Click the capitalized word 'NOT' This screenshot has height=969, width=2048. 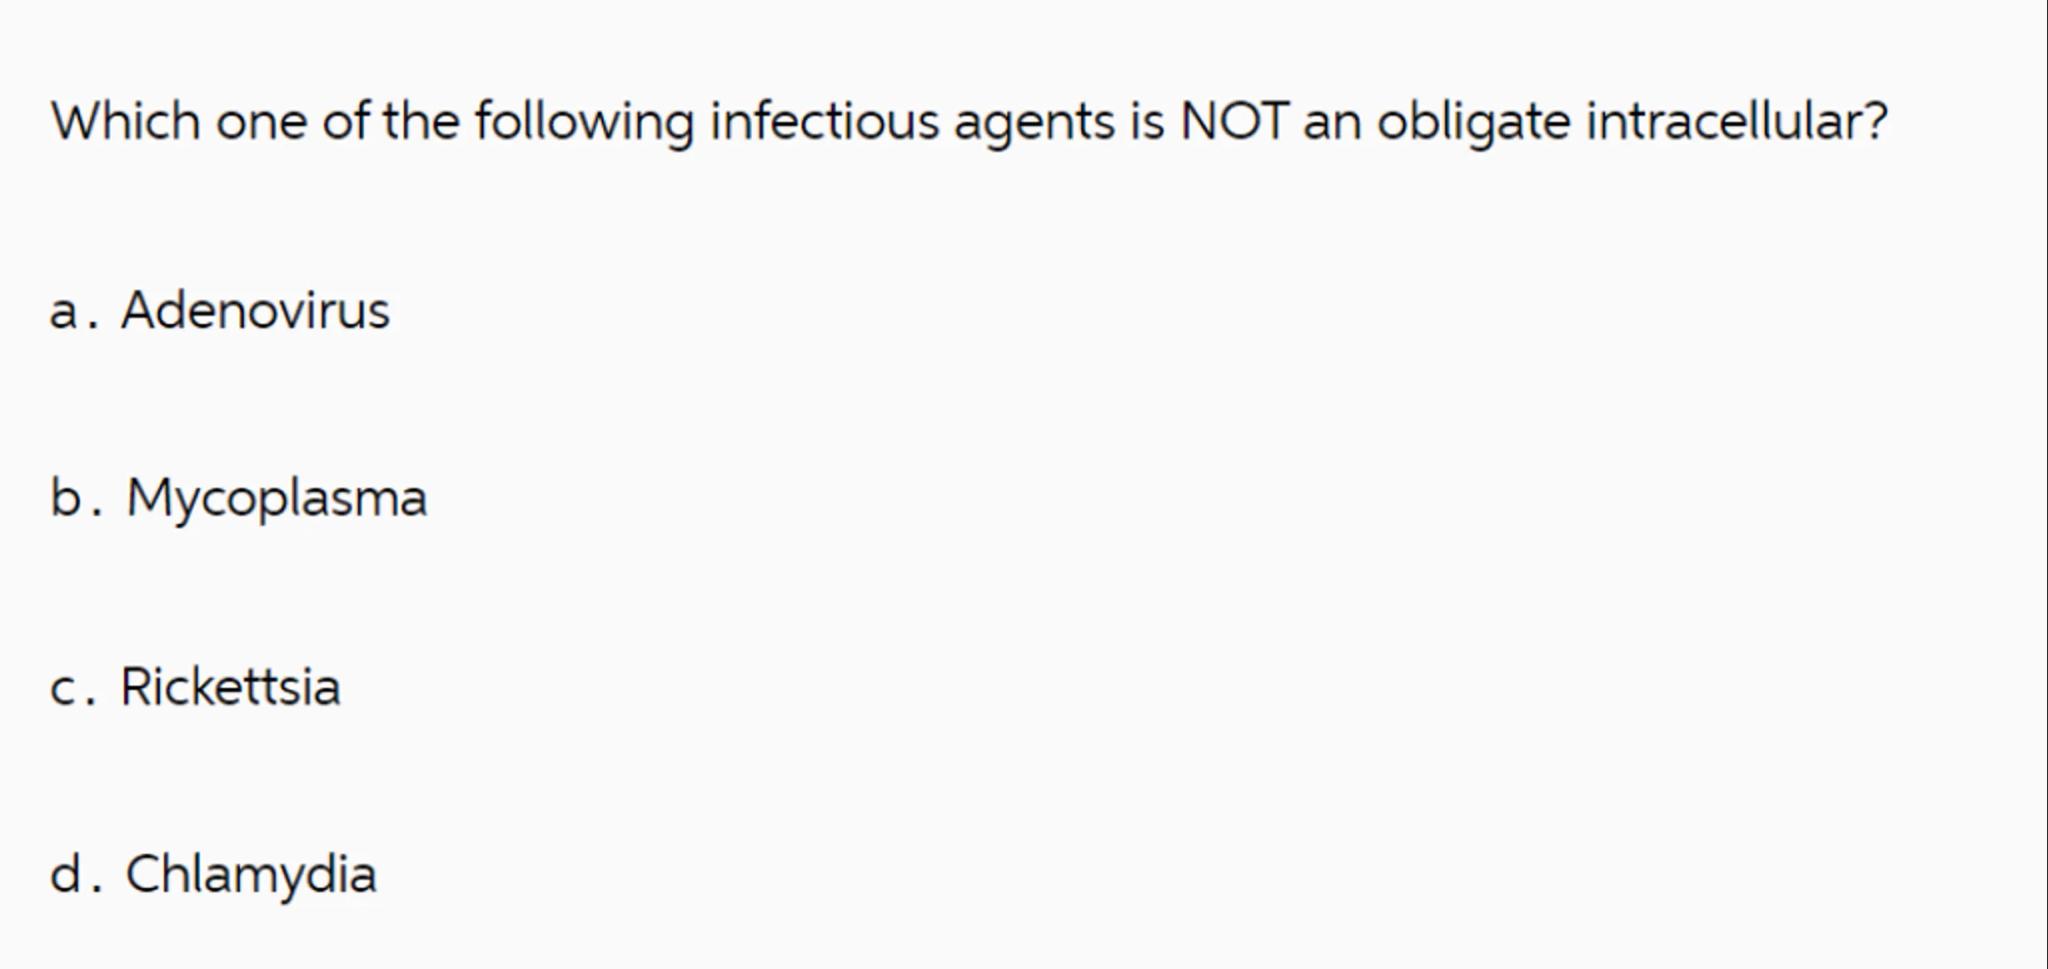coord(1233,121)
